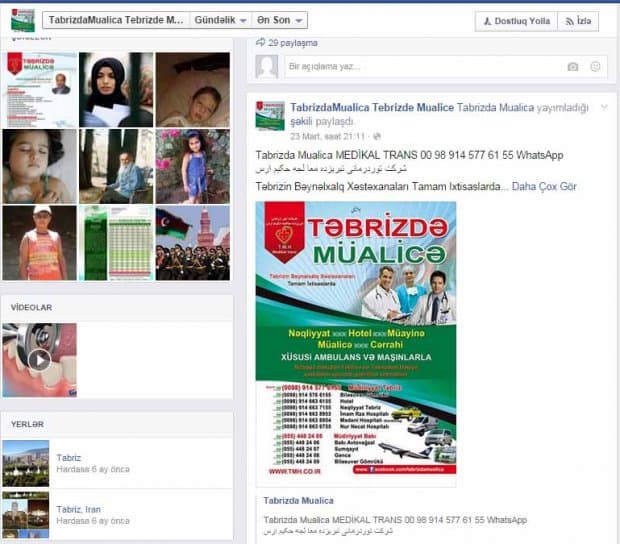Click the commenter profile avatar placeholder
The height and width of the screenshot is (544, 620).
(267, 66)
